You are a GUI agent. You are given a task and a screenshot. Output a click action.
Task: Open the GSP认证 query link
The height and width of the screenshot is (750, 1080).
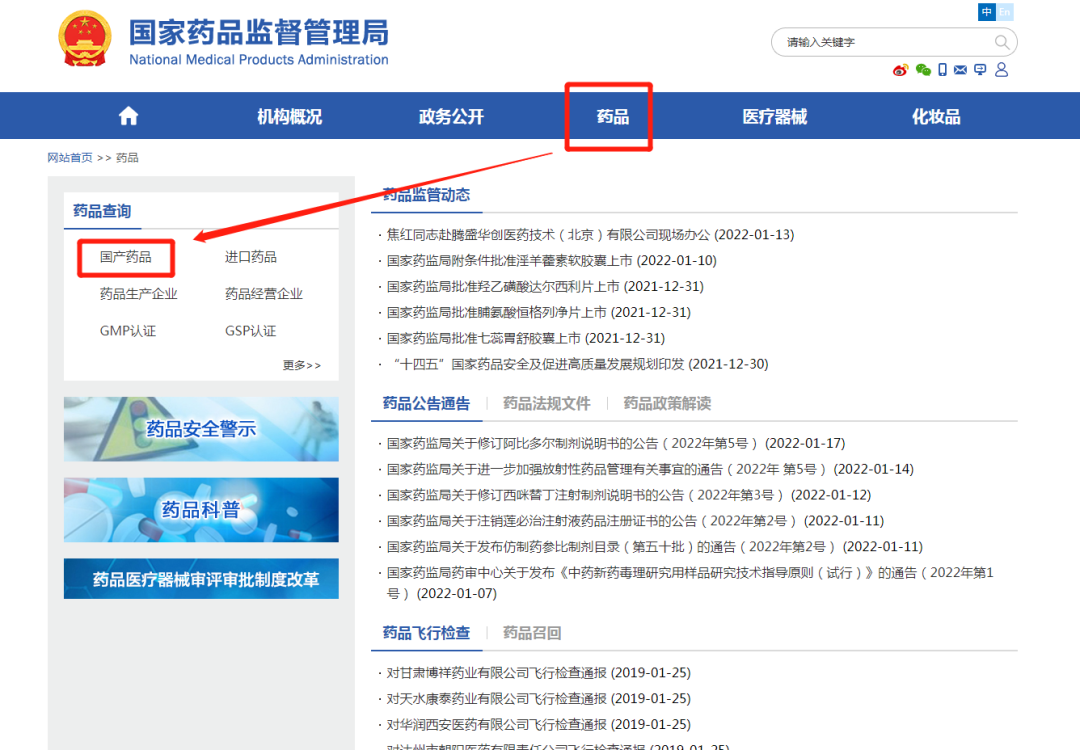(251, 331)
